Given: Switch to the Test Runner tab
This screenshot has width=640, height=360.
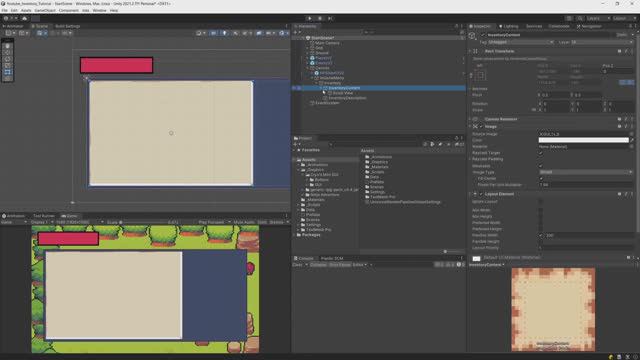Looking at the screenshot, I should coord(43,216).
